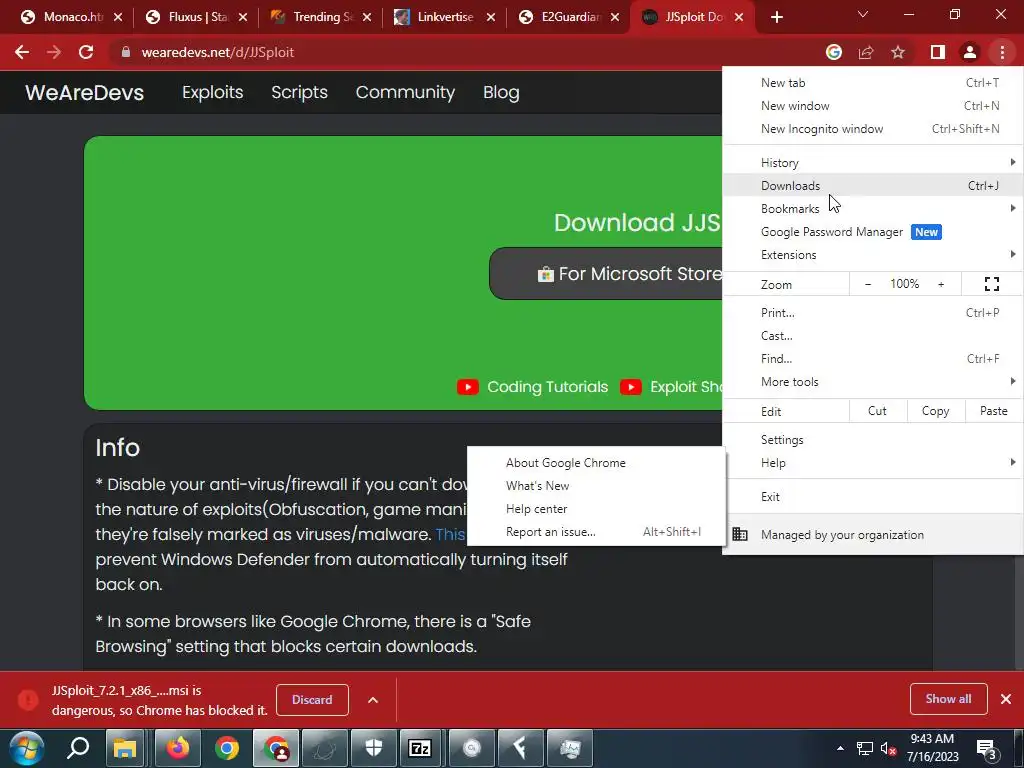Open taskbar search magnifier
The width and height of the screenshot is (1024, 768).
pyautogui.click(x=78, y=748)
